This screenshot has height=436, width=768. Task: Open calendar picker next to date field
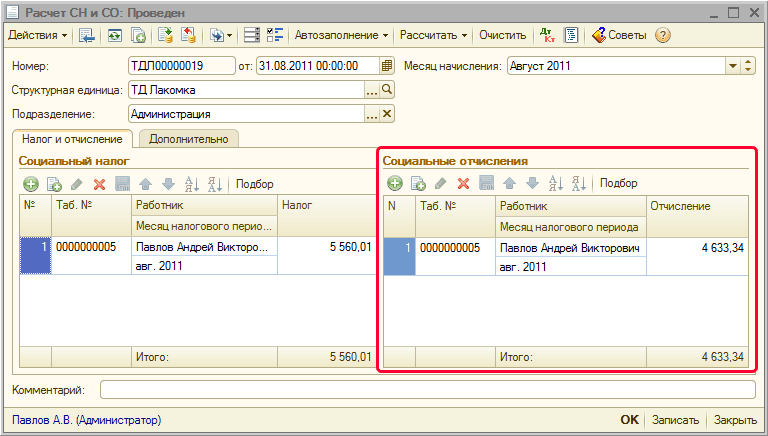coord(387,67)
